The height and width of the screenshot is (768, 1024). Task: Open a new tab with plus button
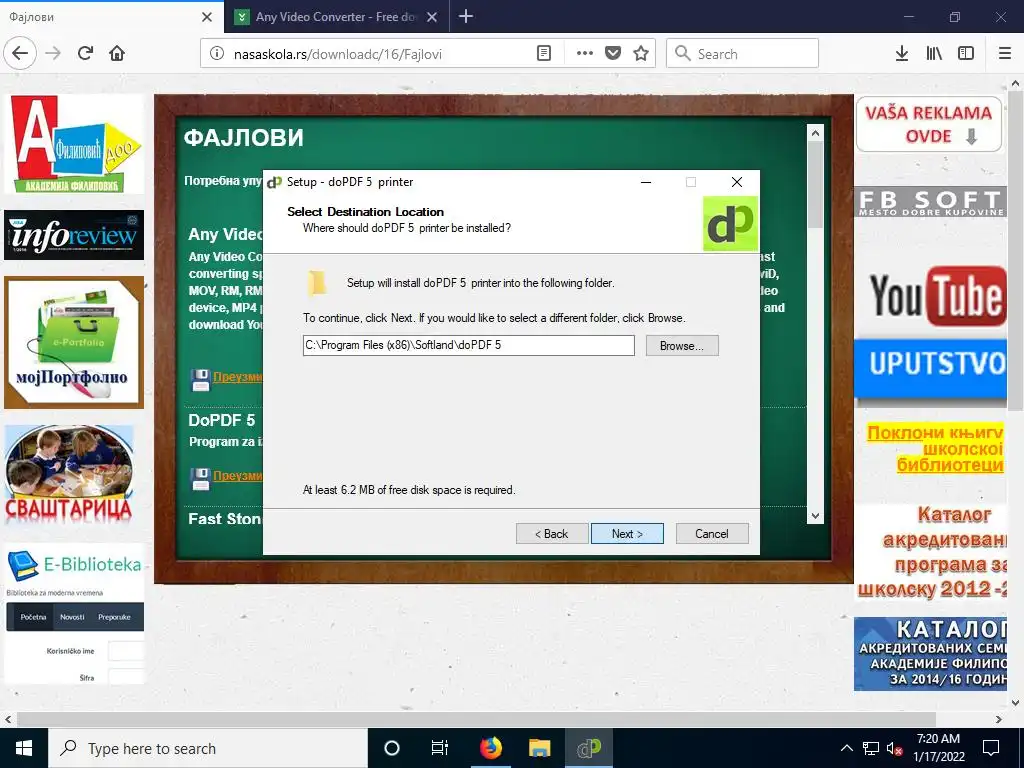click(466, 16)
